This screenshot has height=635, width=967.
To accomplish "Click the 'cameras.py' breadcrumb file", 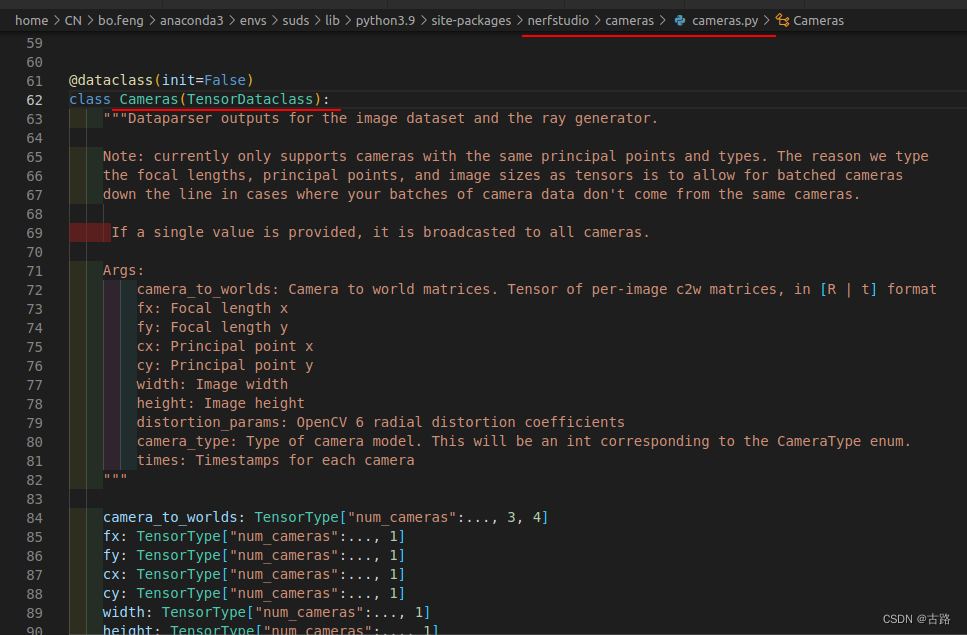I will [725, 20].
